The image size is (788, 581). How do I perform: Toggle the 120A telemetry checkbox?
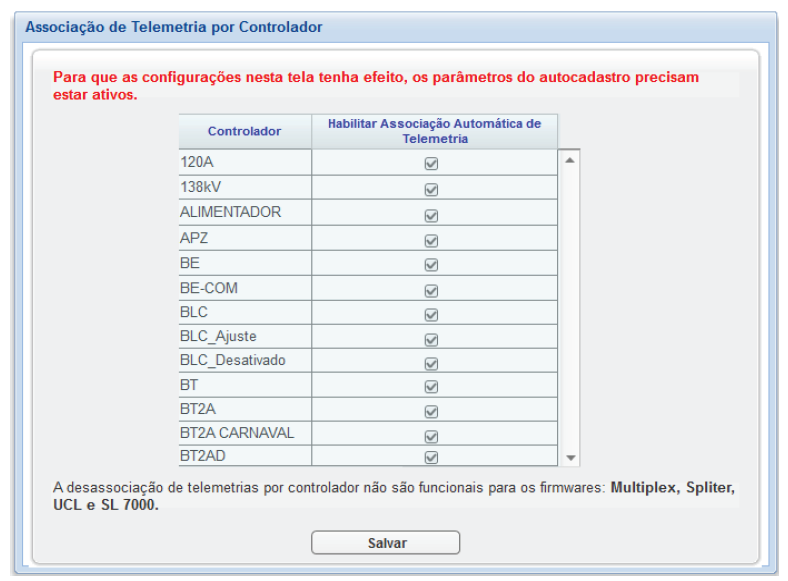[432, 164]
